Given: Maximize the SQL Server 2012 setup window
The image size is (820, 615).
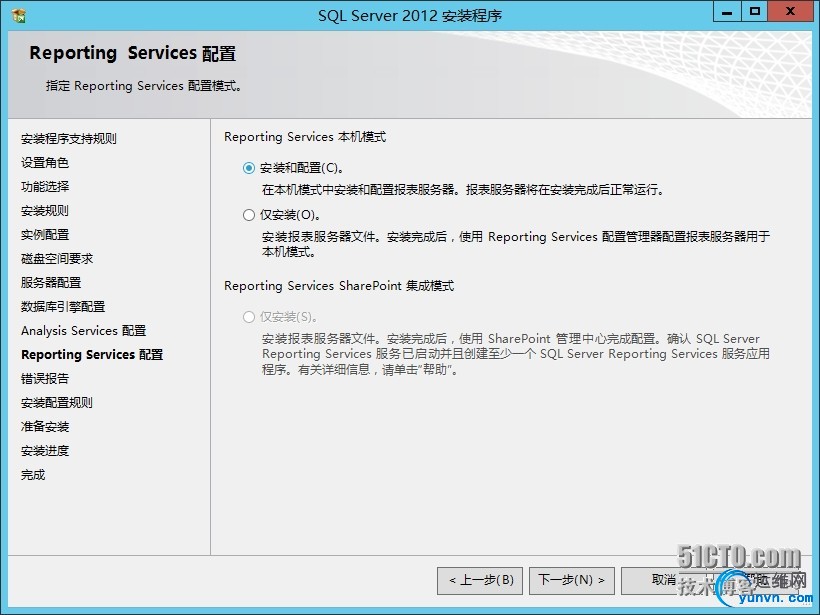Looking at the screenshot, I should pyautogui.click(x=755, y=12).
